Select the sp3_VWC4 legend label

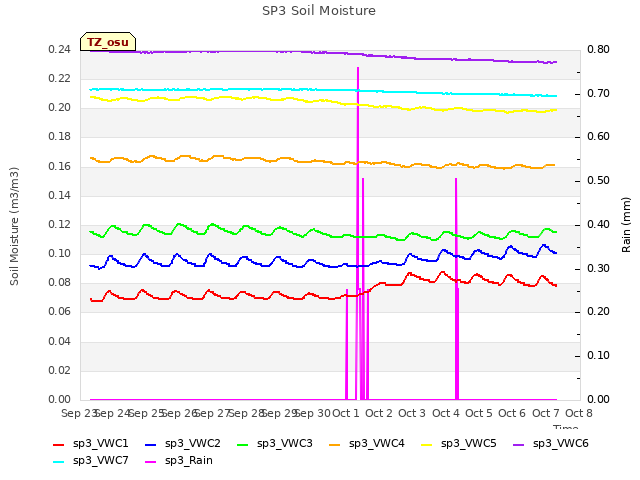click(x=376, y=444)
